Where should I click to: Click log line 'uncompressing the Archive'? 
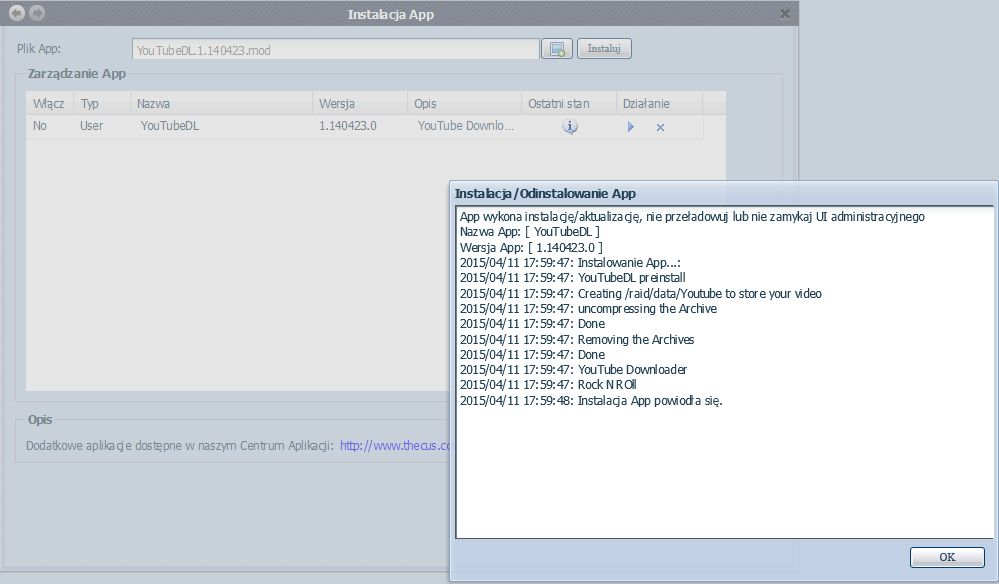[x=589, y=309]
